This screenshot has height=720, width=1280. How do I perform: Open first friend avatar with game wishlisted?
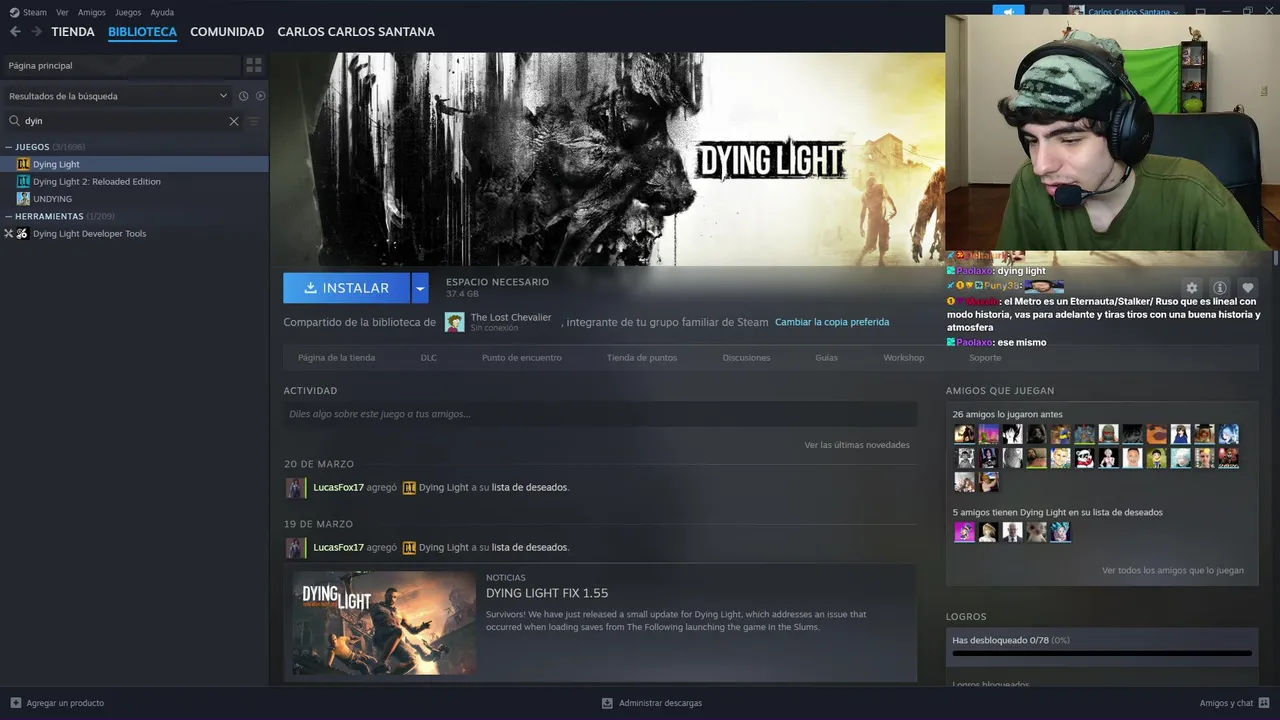[x=964, y=532]
